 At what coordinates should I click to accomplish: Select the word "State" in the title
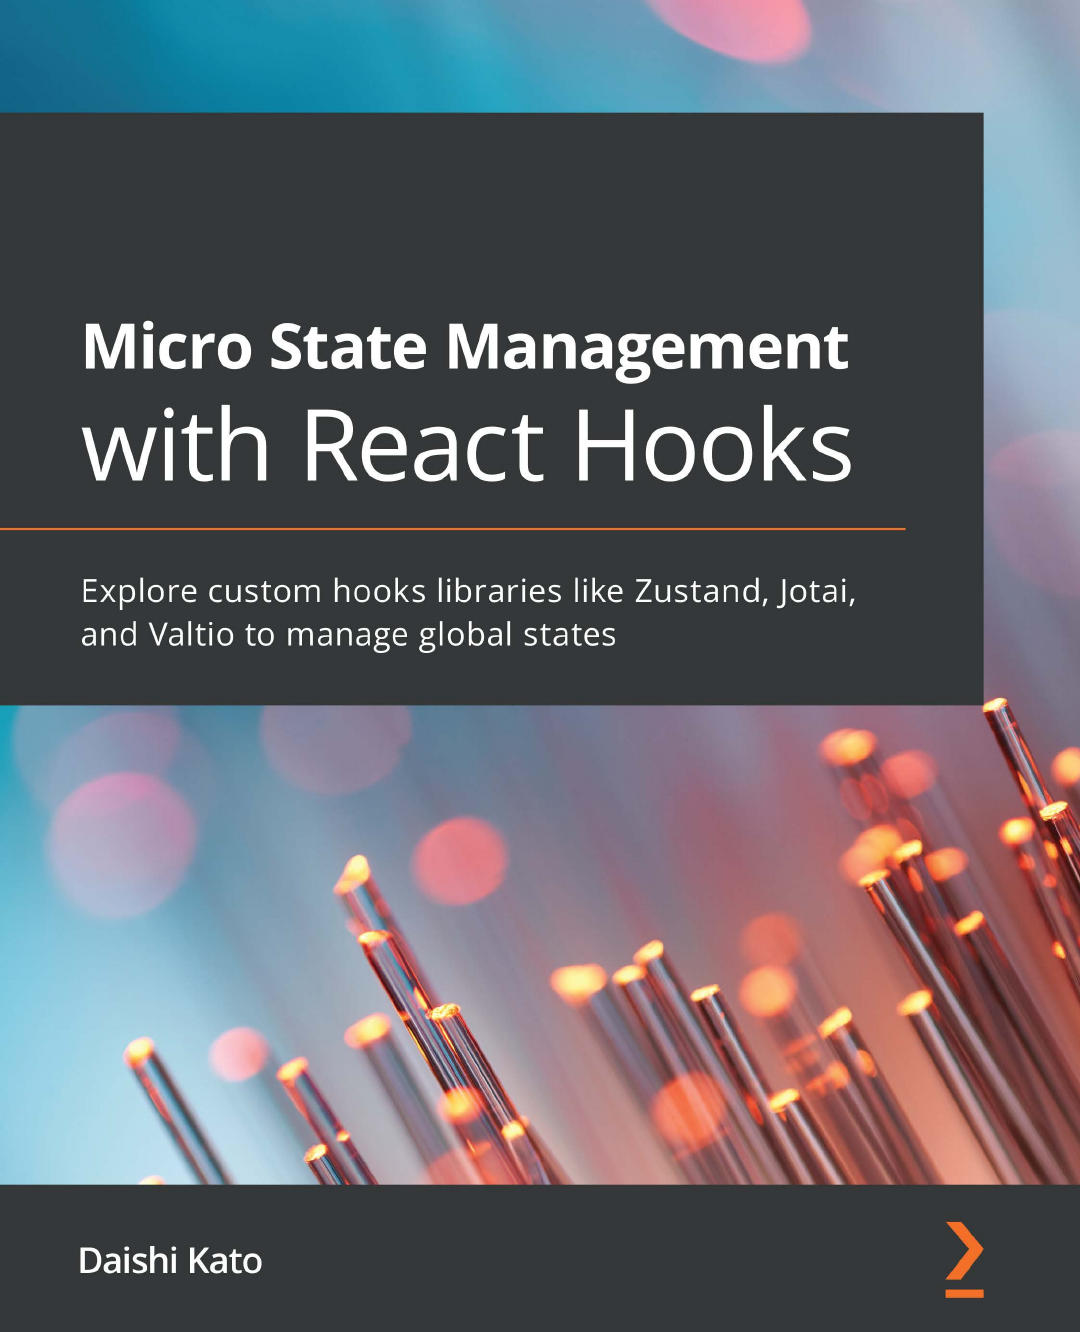click(348, 346)
